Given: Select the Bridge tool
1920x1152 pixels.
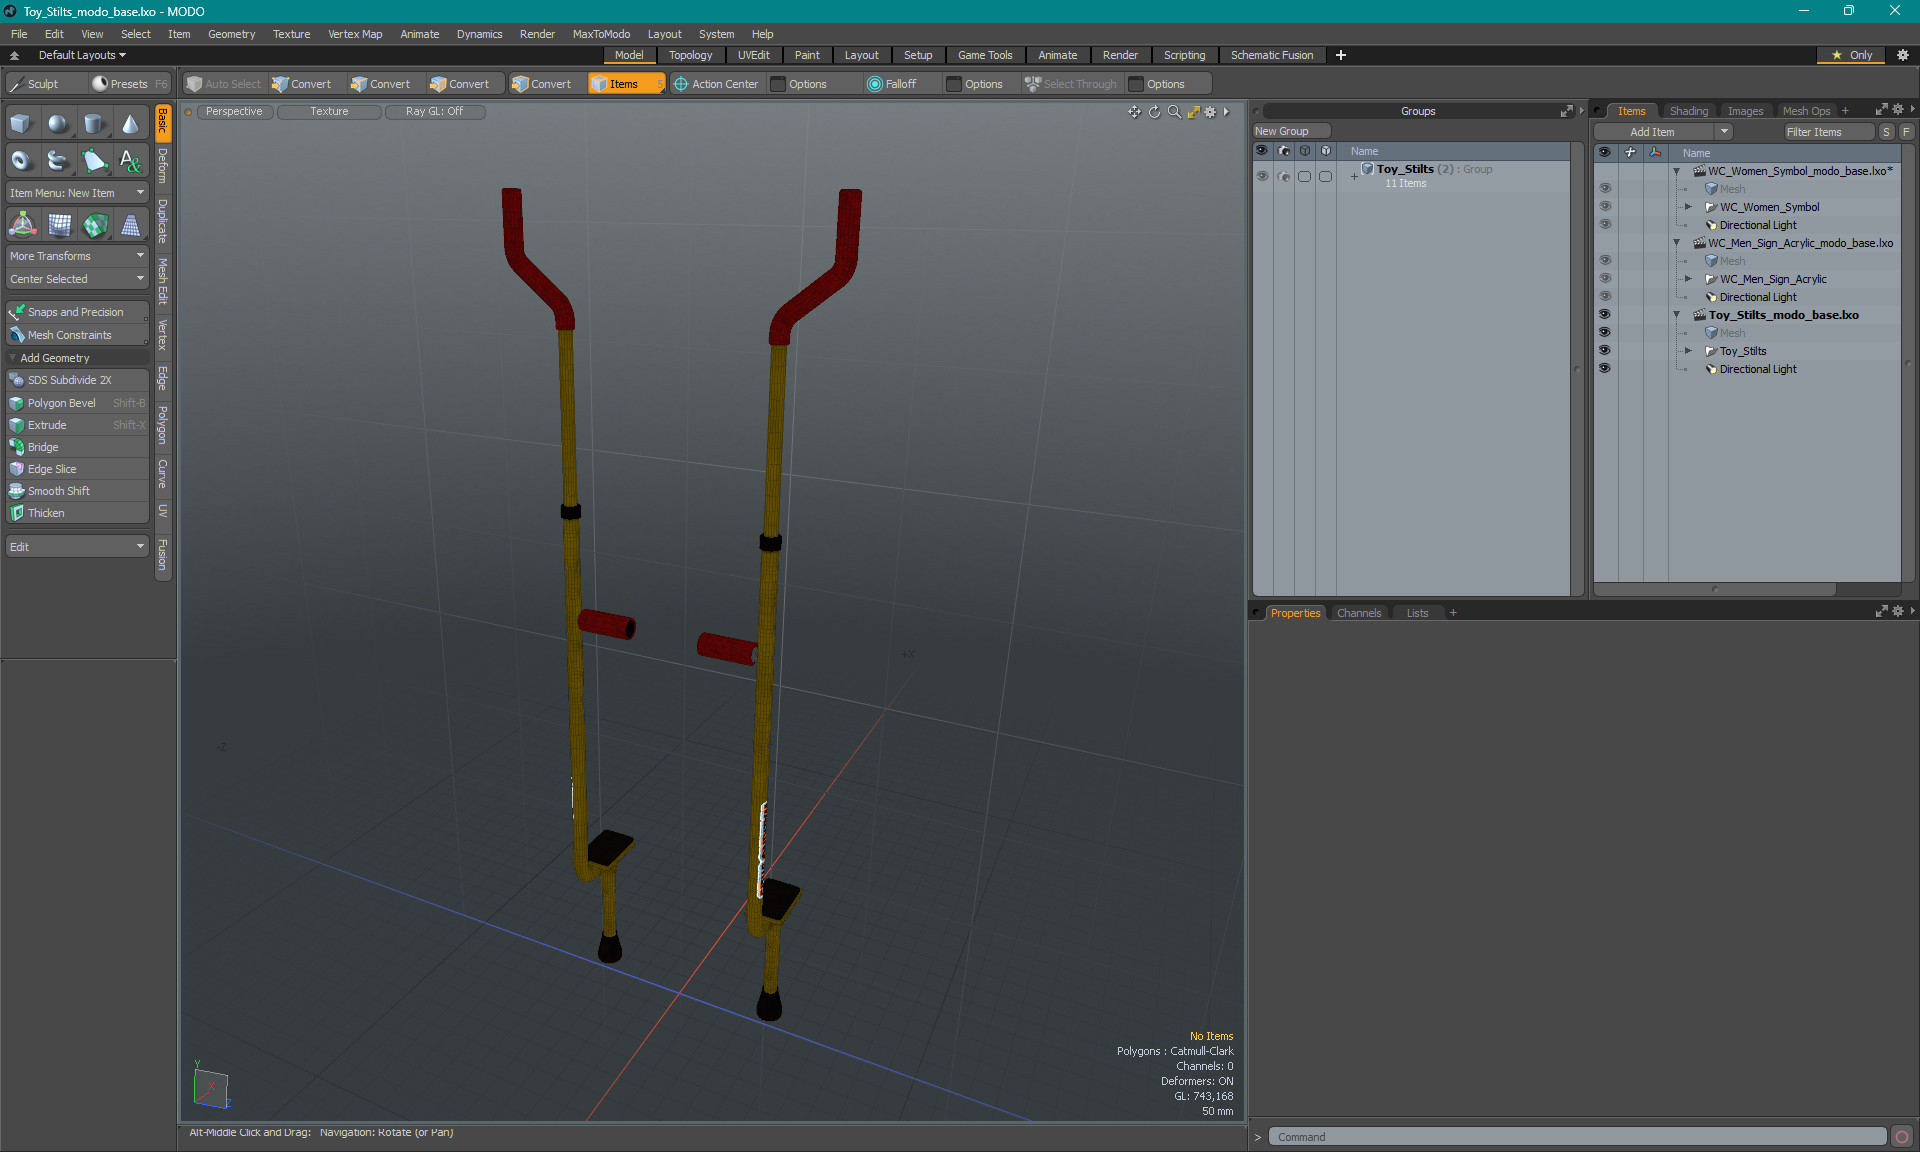Looking at the screenshot, I should click(x=77, y=447).
